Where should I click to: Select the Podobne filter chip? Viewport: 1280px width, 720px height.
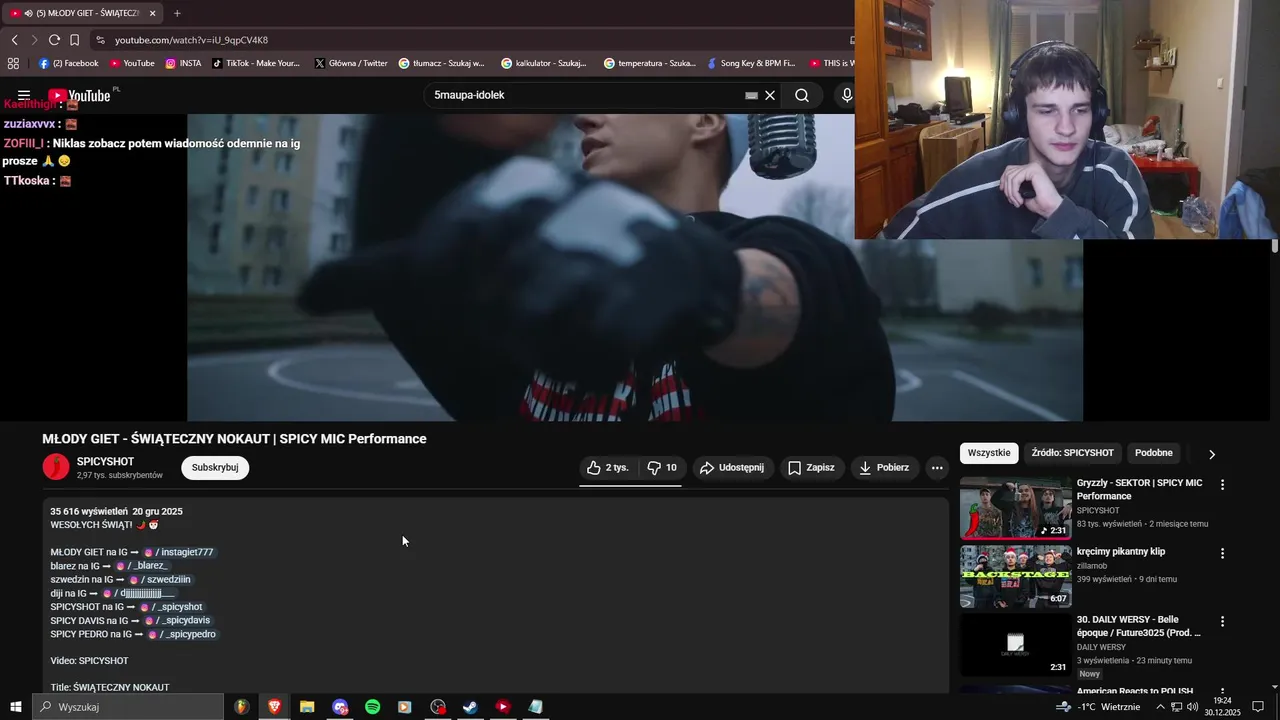[1154, 453]
